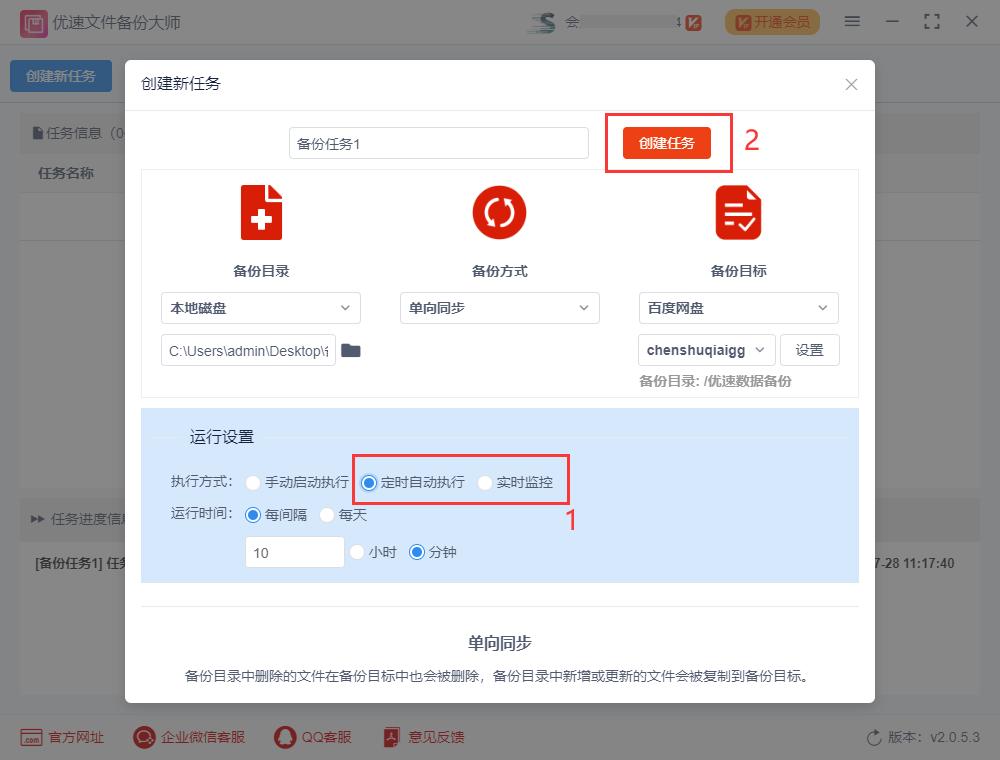This screenshot has width=1000, height=760.
Task: Click the 意见反馈 feedback icon
Action: point(389,737)
